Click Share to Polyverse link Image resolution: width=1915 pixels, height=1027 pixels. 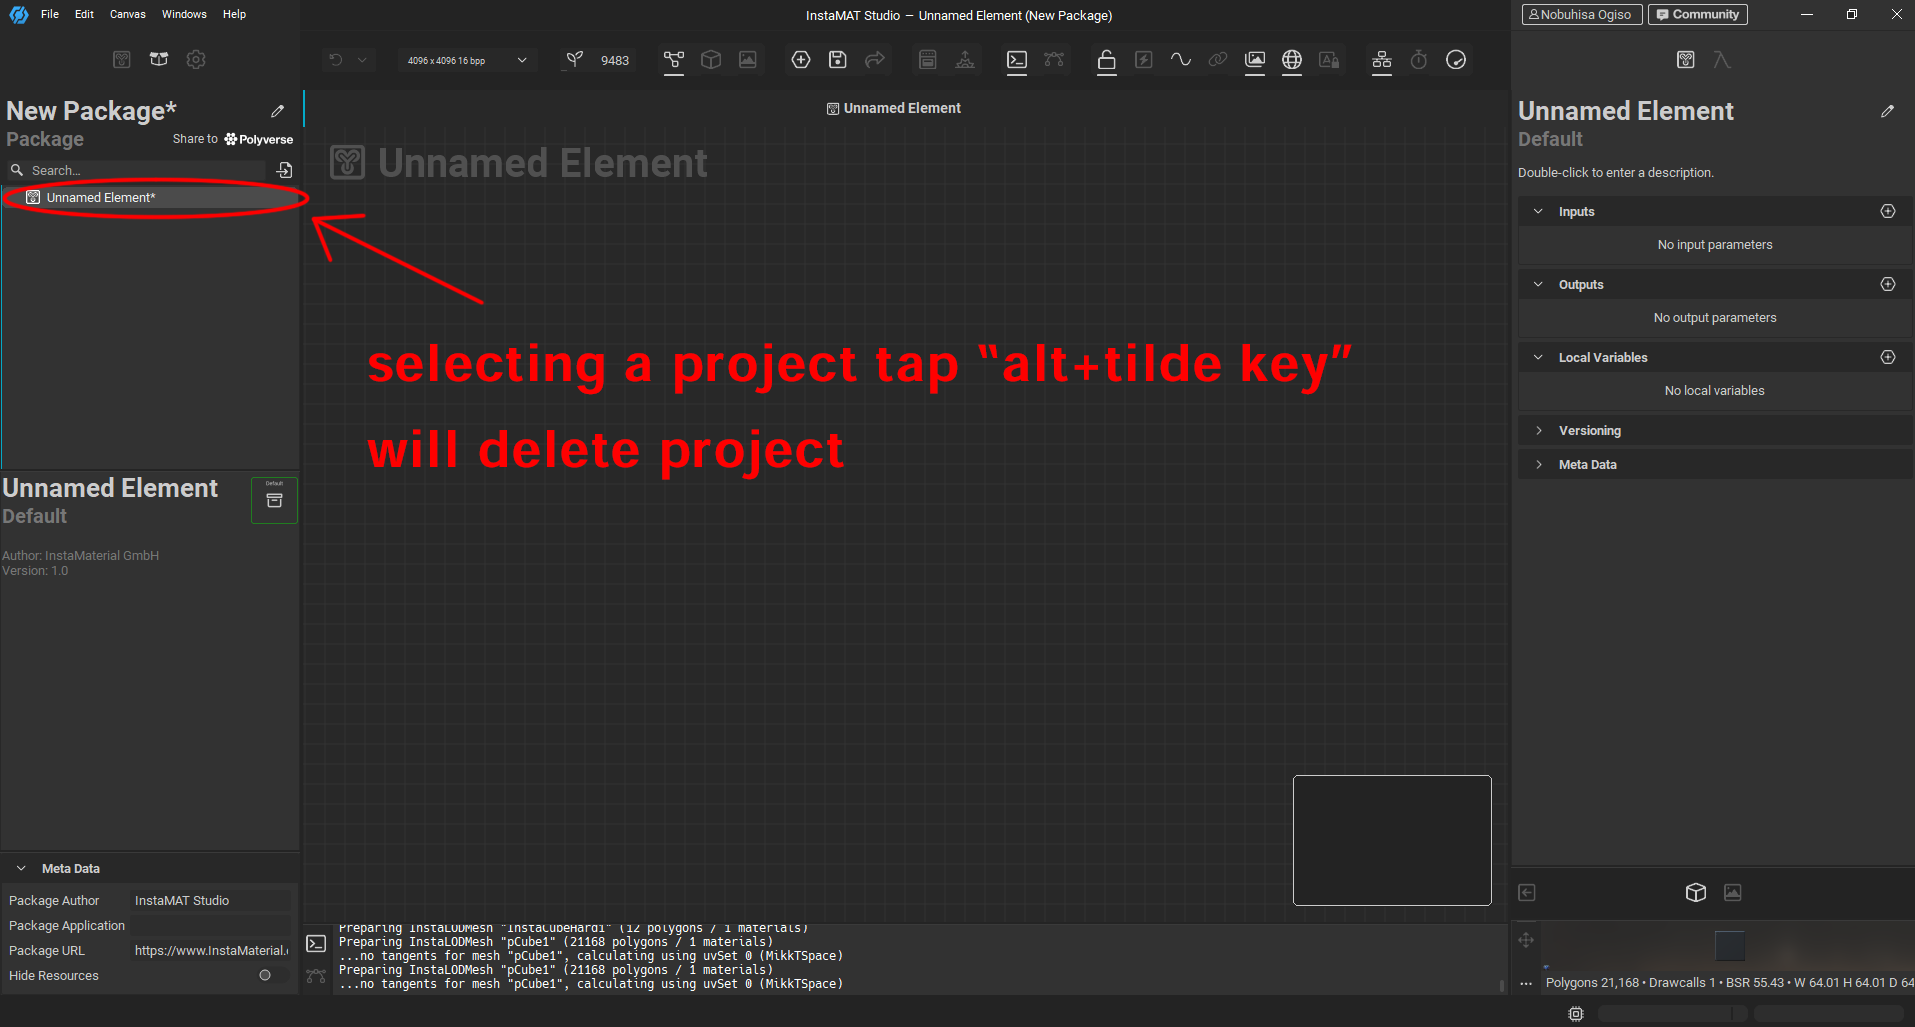[x=233, y=139]
